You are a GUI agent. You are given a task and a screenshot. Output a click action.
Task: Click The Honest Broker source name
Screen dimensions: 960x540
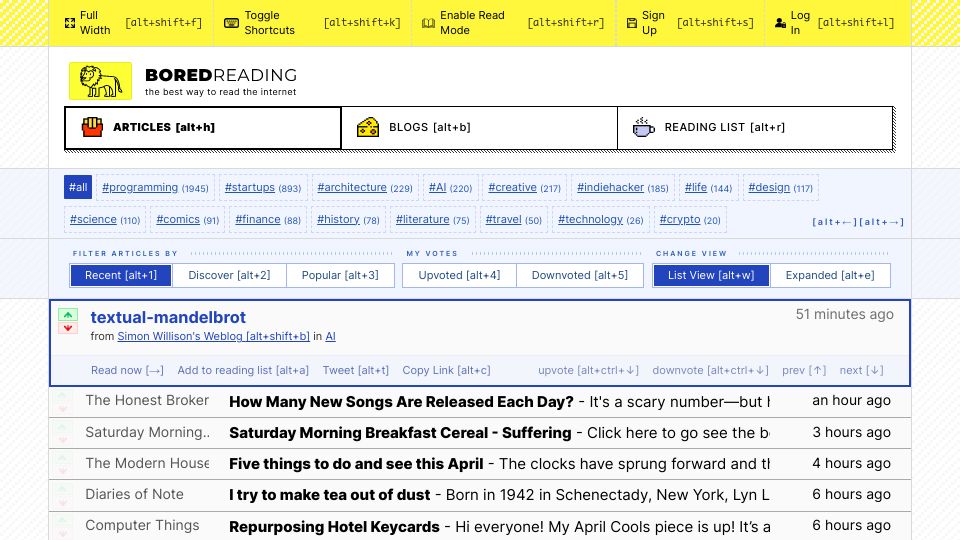click(147, 400)
